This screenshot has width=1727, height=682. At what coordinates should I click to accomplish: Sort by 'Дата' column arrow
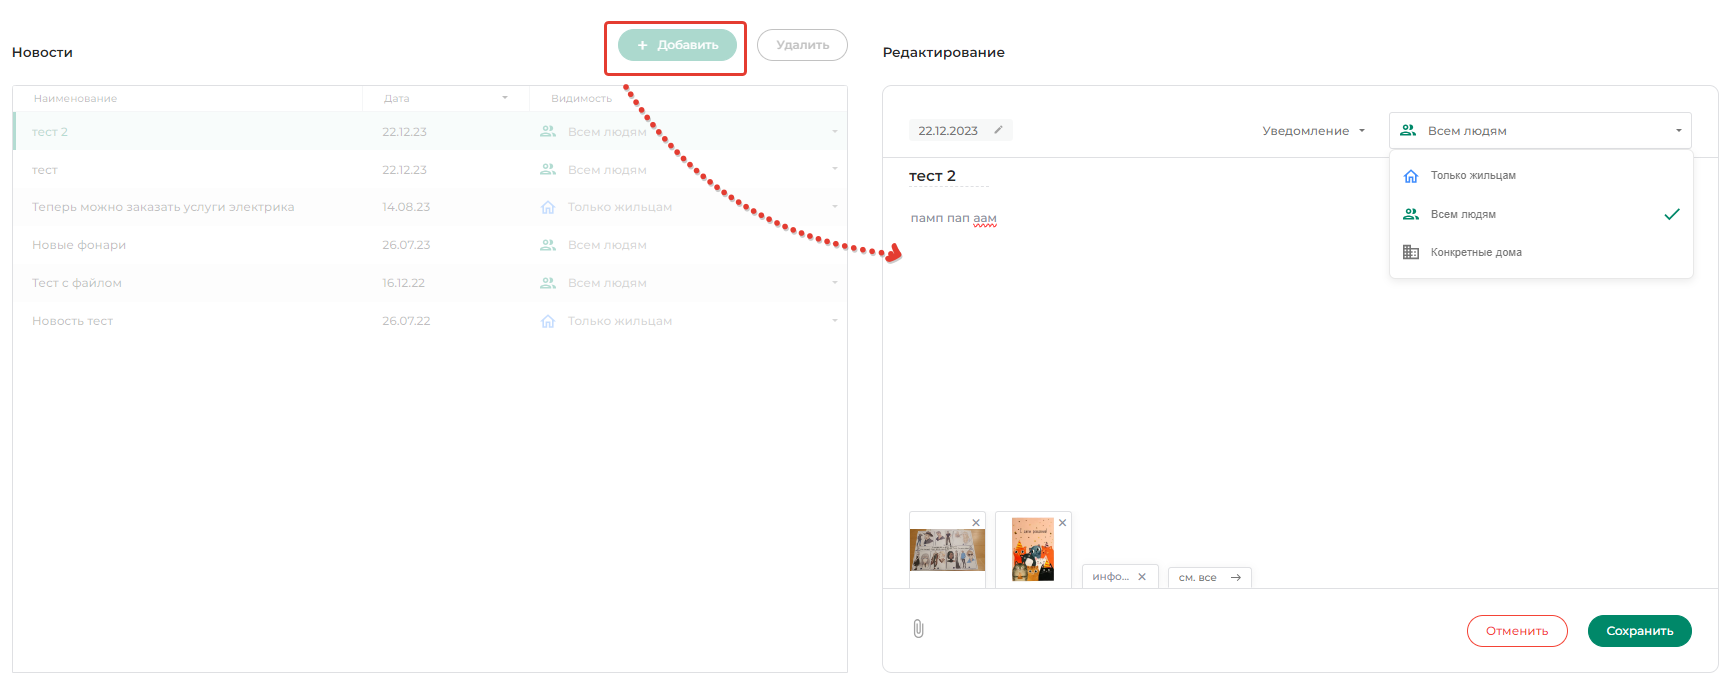click(505, 98)
